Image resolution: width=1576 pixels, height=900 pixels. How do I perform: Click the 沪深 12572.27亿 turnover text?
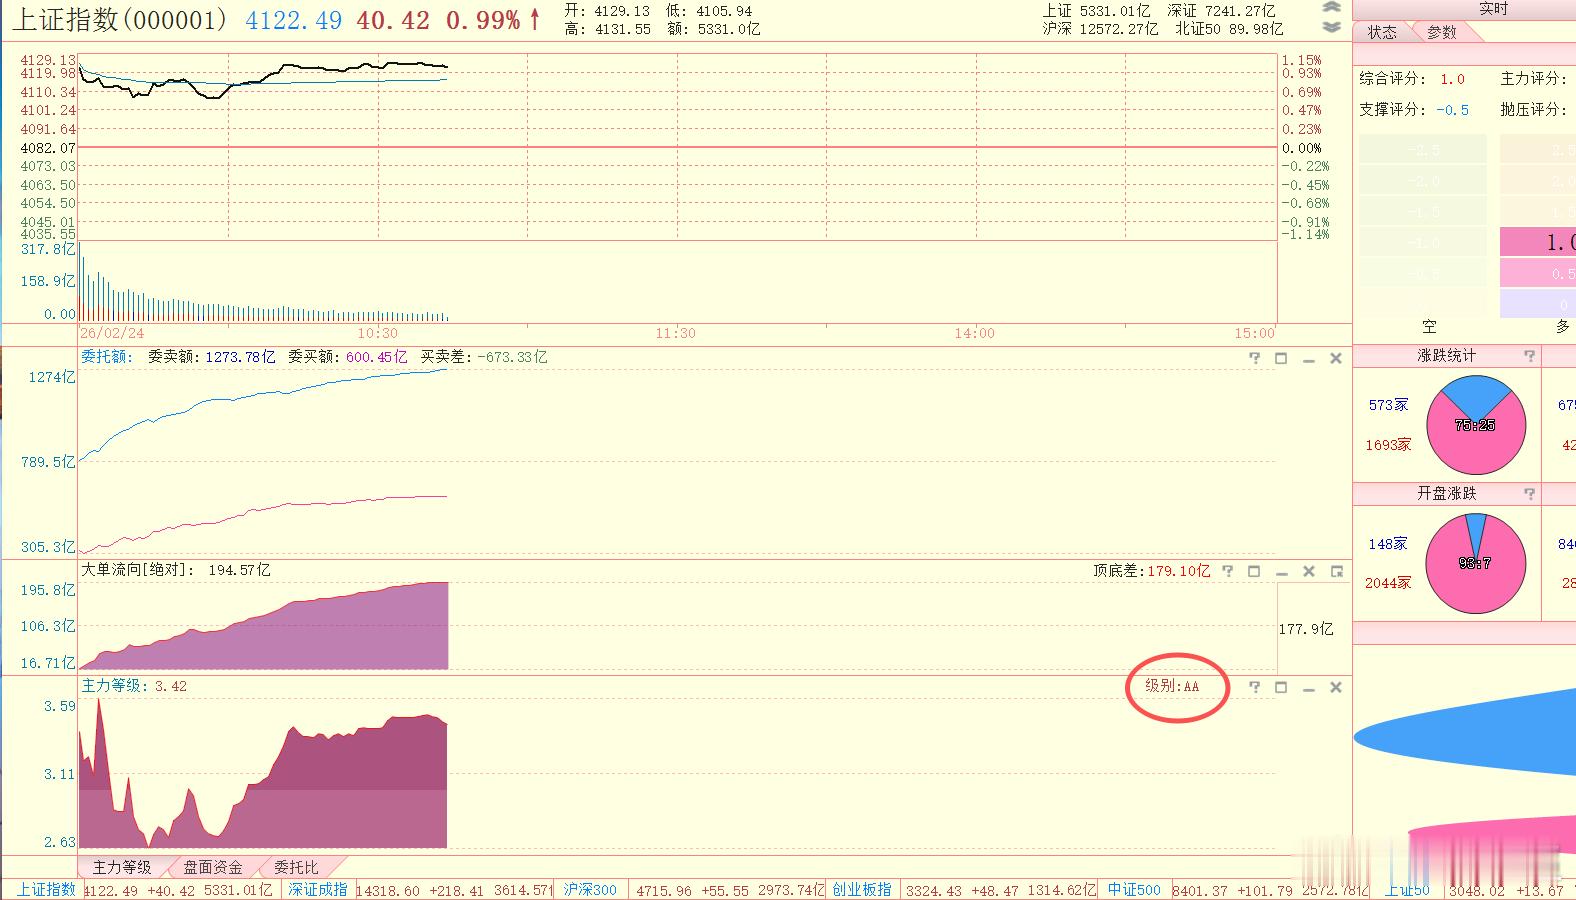pyautogui.click(x=1100, y=29)
